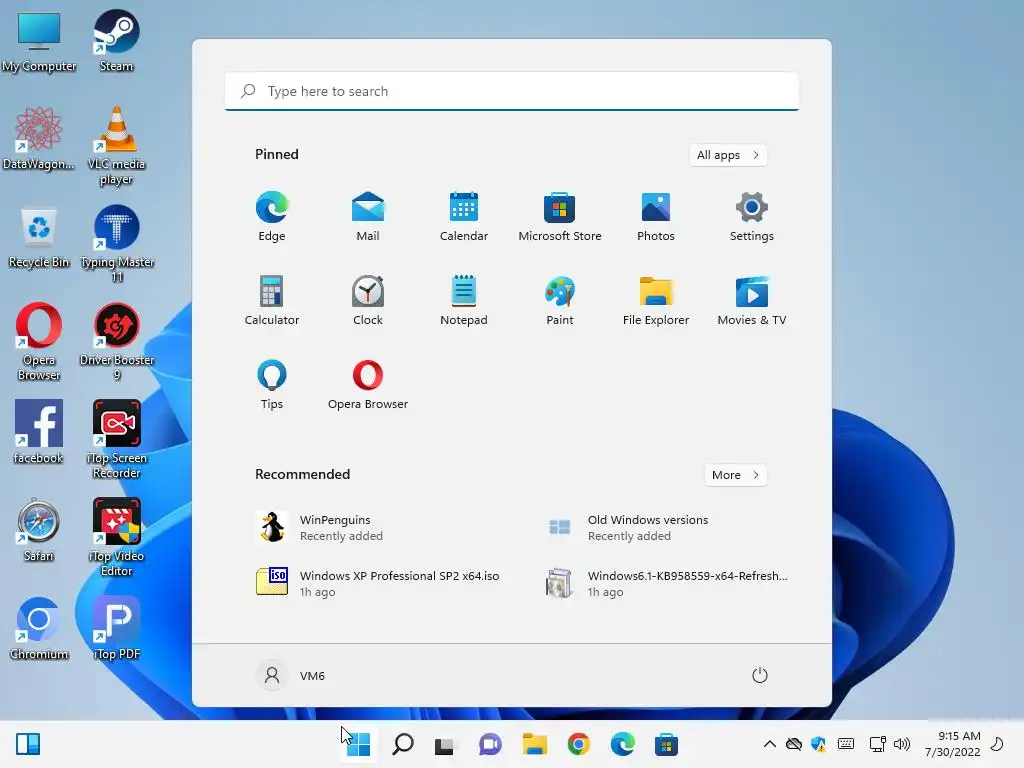Open Microsoft Store pinned app
1024x768 pixels.
pos(560,216)
